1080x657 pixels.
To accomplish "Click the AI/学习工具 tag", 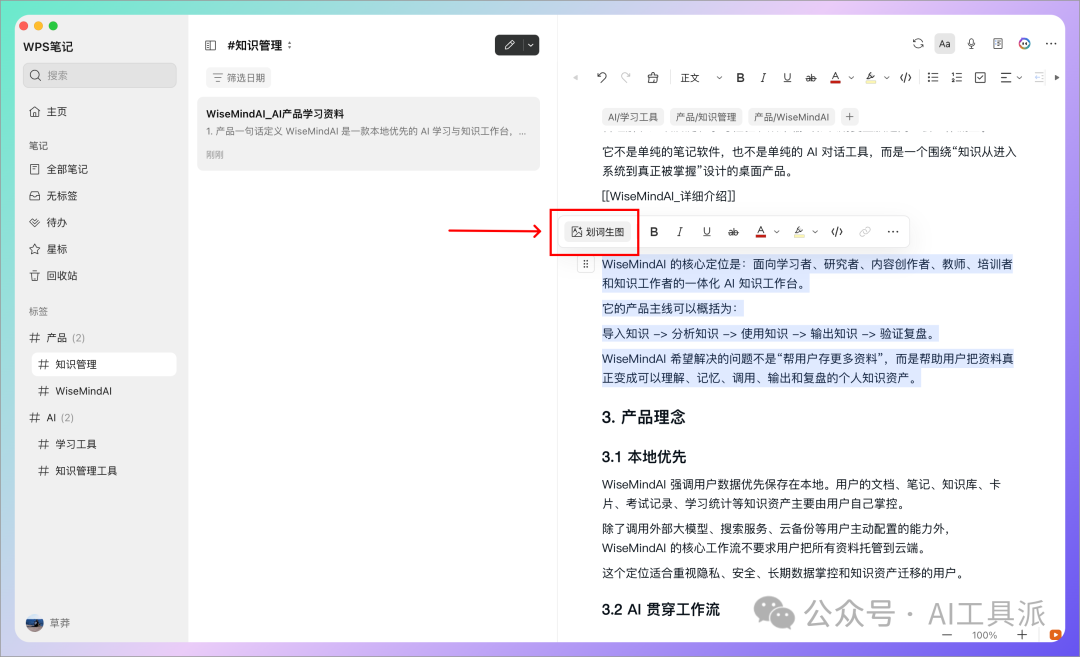I will (632, 117).
